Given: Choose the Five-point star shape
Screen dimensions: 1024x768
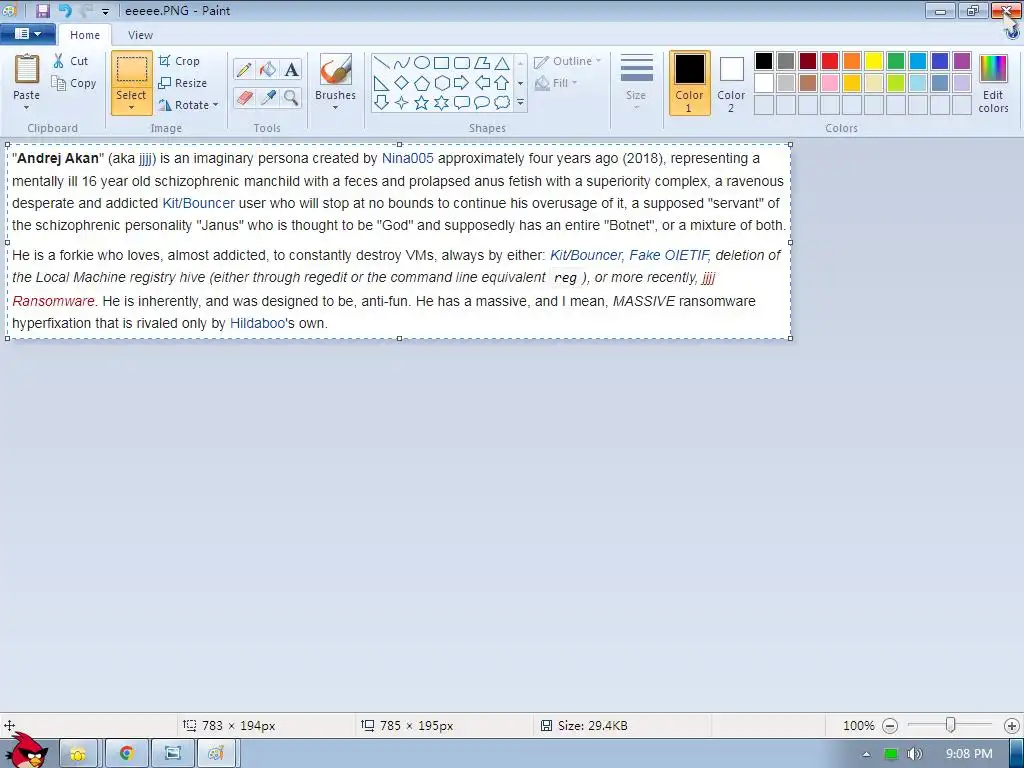Looking at the screenshot, I should coord(422,103).
